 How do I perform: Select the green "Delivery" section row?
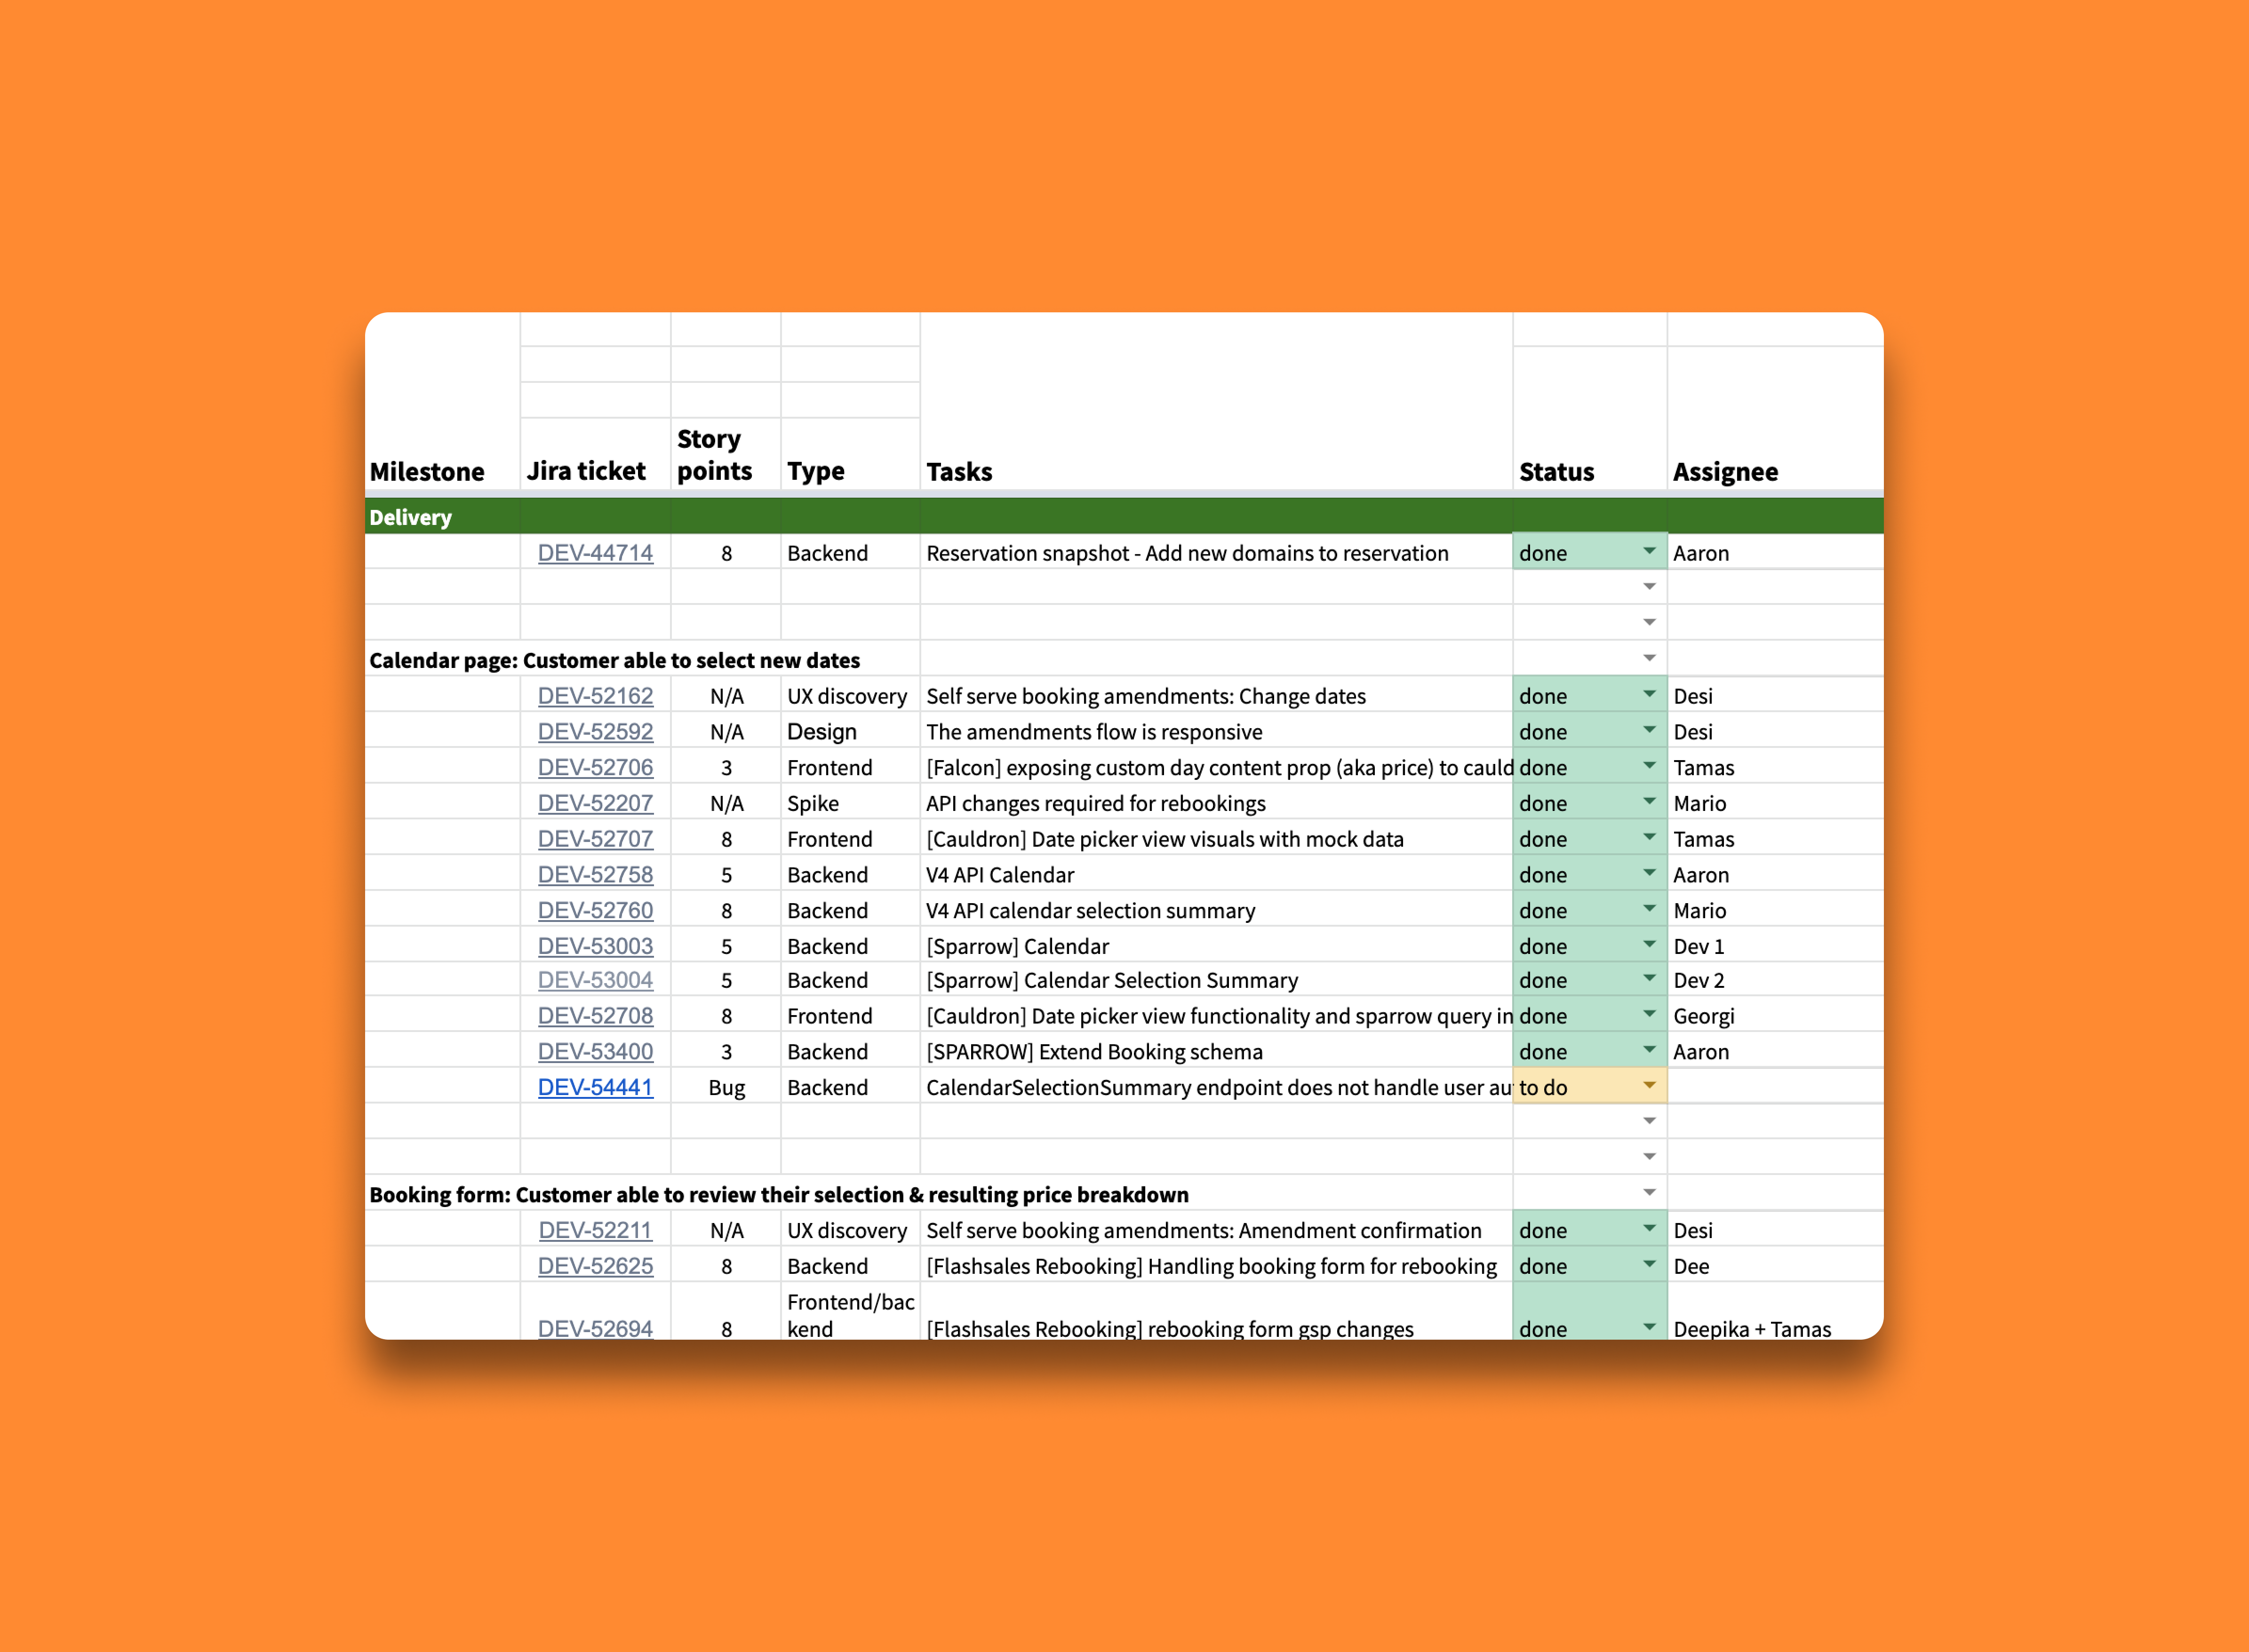click(x=1124, y=517)
